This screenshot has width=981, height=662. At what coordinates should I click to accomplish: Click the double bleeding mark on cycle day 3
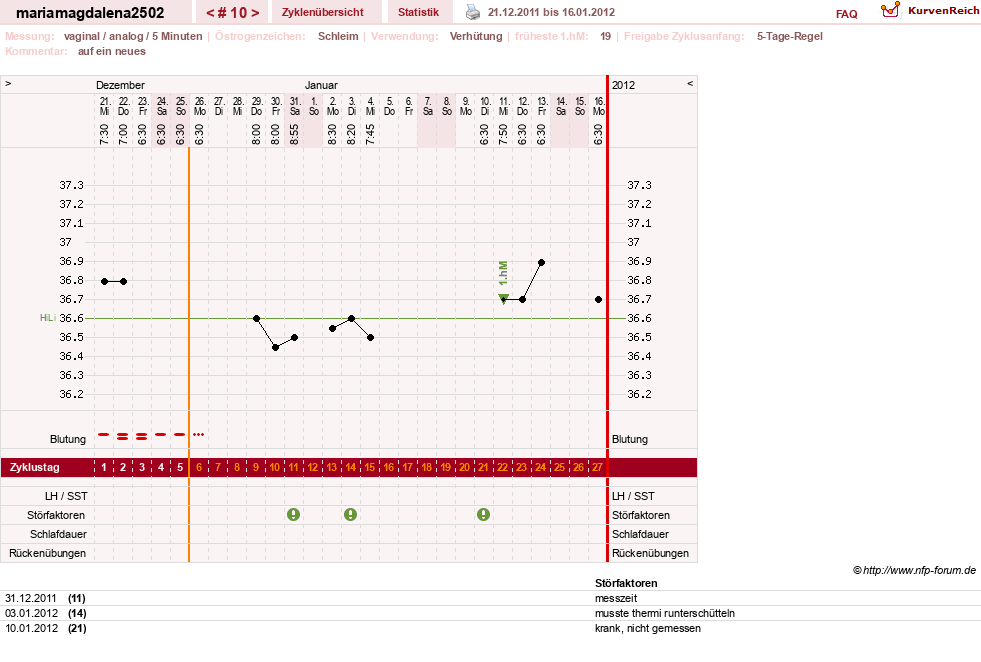[141, 436]
